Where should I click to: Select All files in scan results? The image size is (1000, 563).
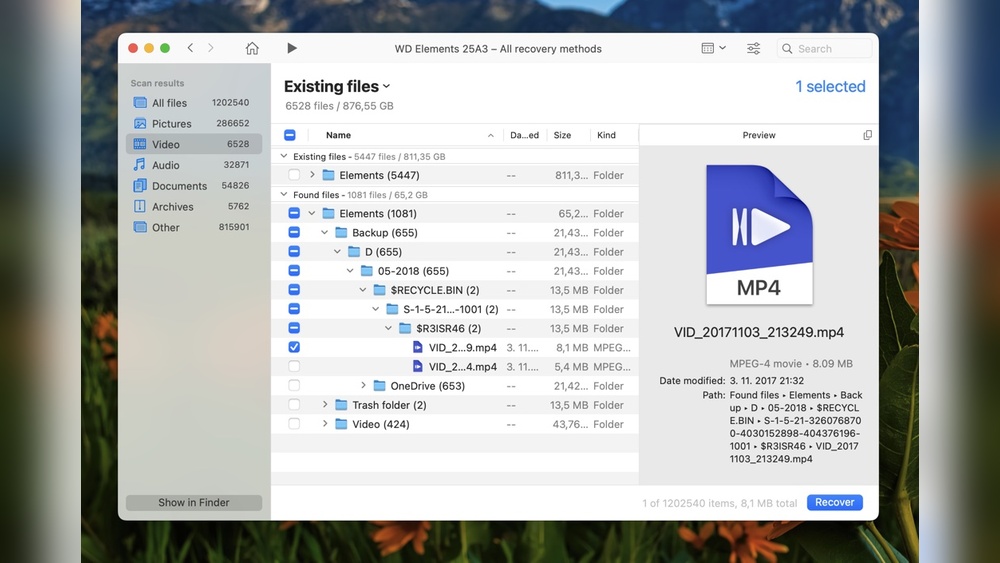point(194,103)
